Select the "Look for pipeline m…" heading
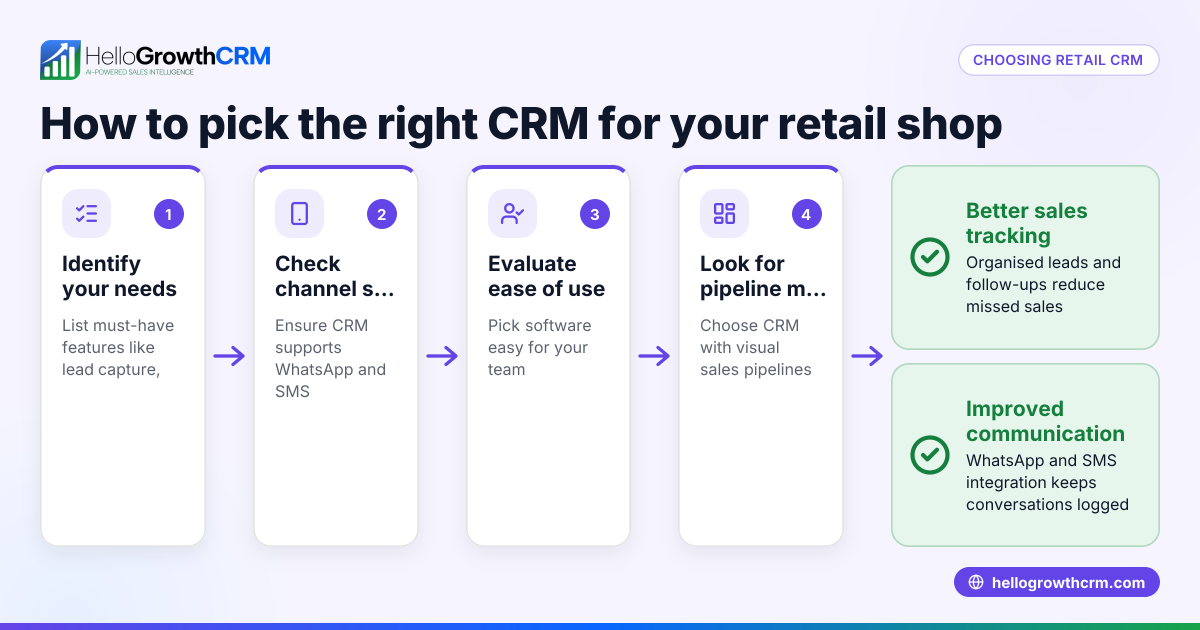The image size is (1200, 630). tap(763, 276)
